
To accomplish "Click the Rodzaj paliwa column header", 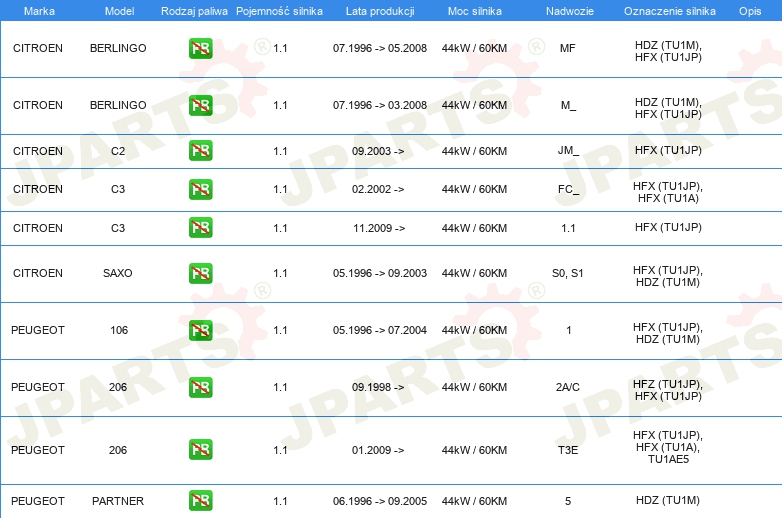I will click(194, 11).
